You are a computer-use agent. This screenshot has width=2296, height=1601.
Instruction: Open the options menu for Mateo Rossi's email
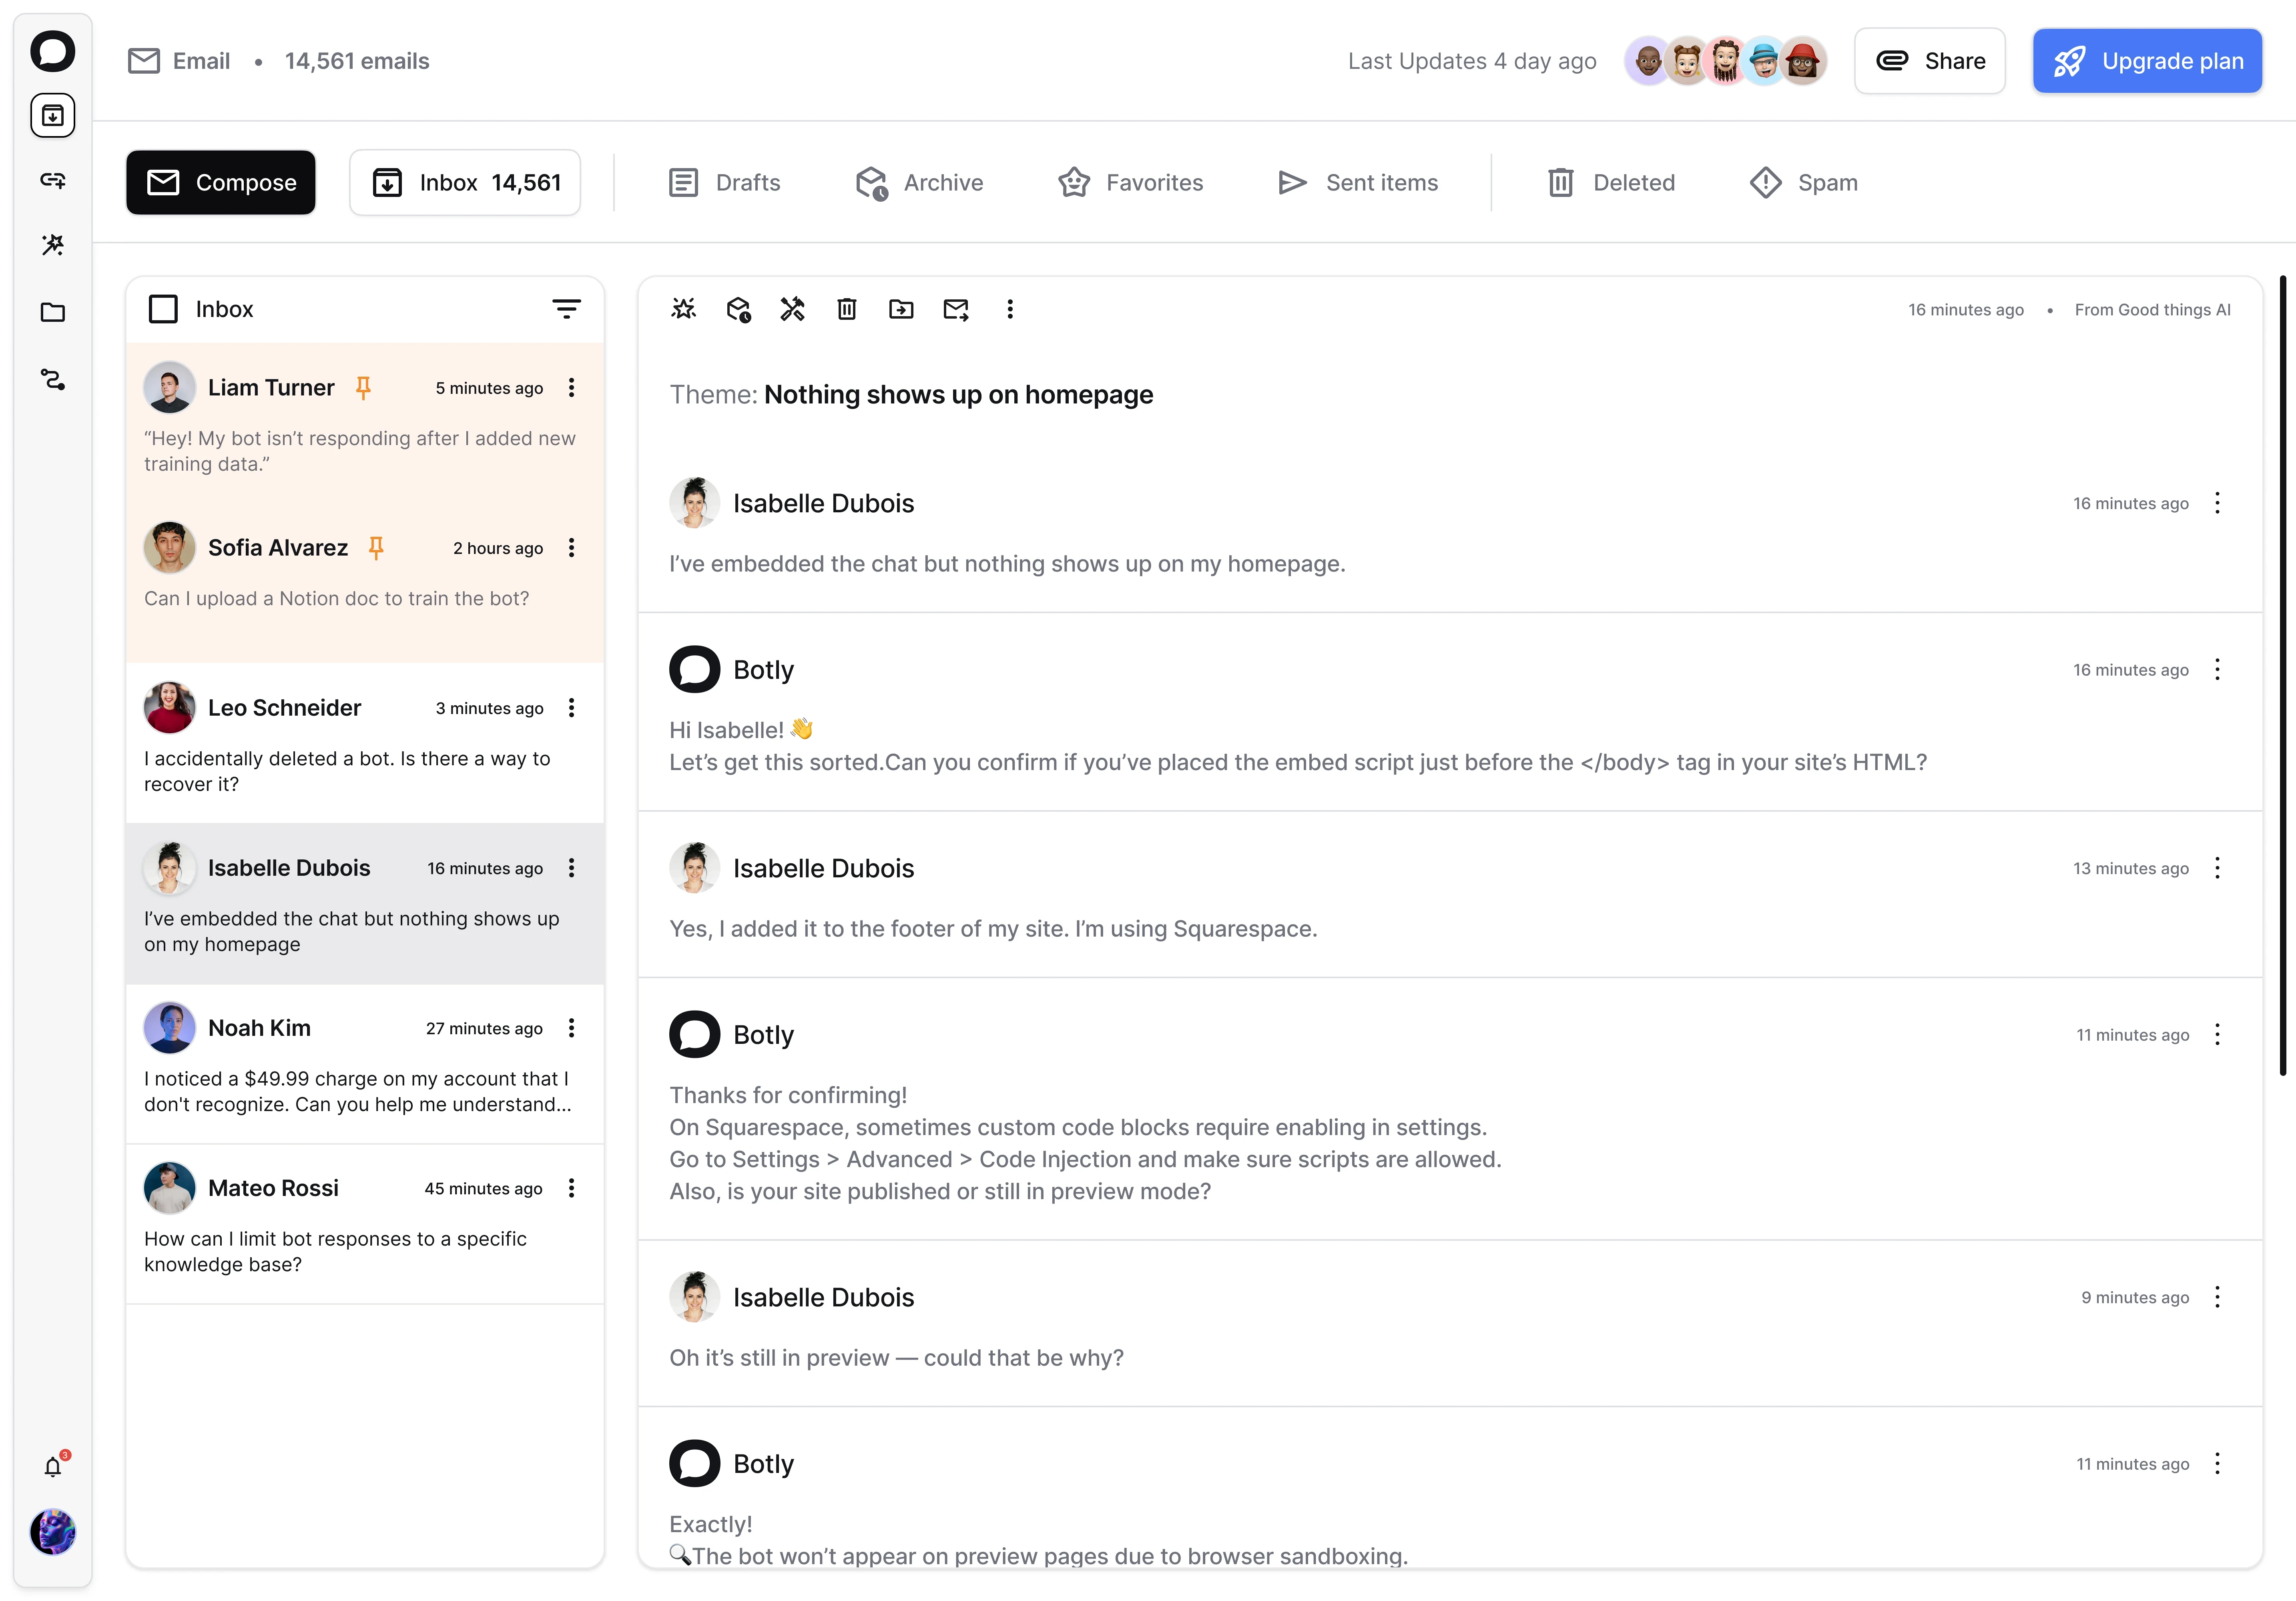pyautogui.click(x=572, y=1188)
